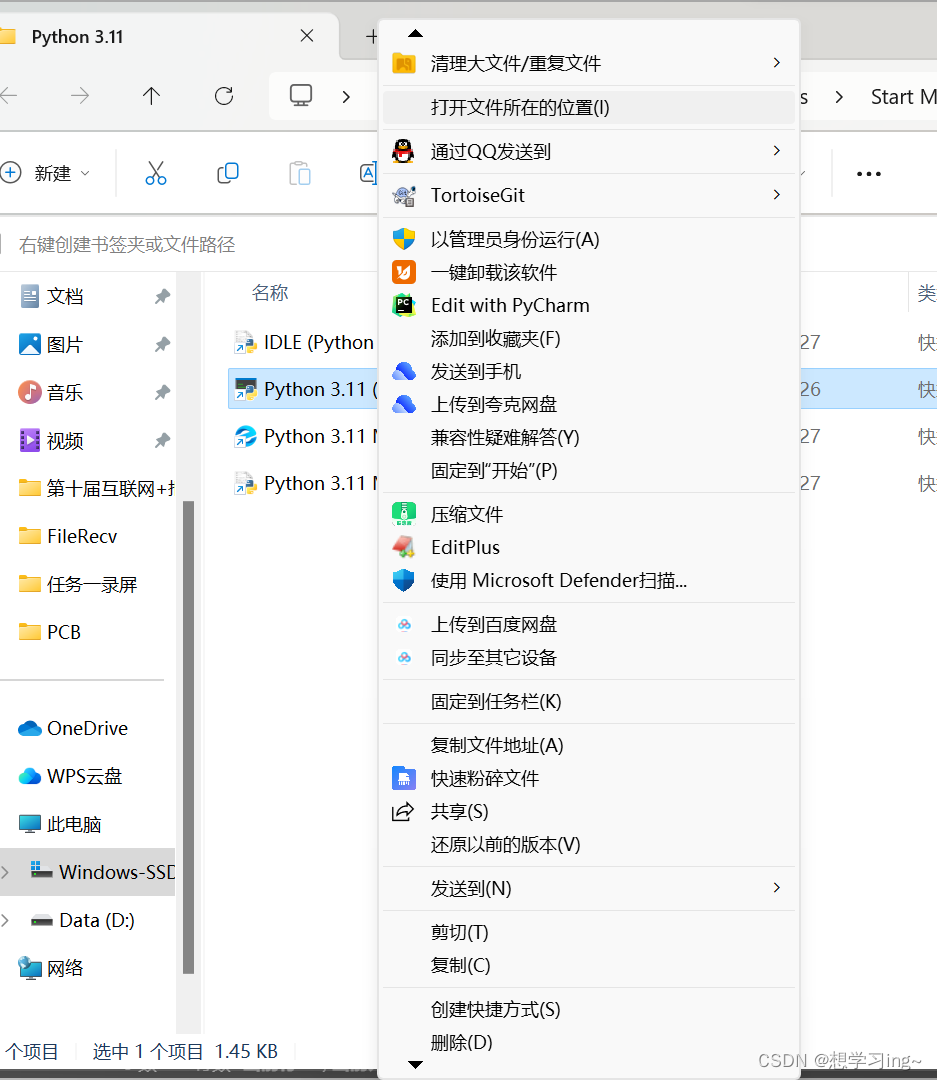Expand Data (D:) tree node chevron
937x1080 pixels.
pyautogui.click(x=6, y=920)
